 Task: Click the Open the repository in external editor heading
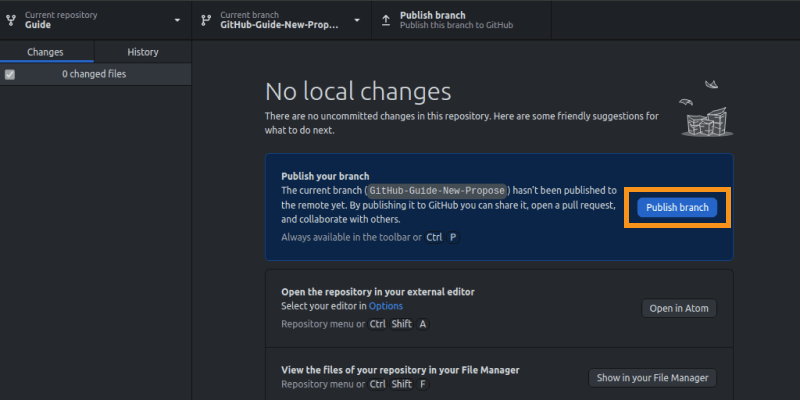pyautogui.click(x=377, y=291)
